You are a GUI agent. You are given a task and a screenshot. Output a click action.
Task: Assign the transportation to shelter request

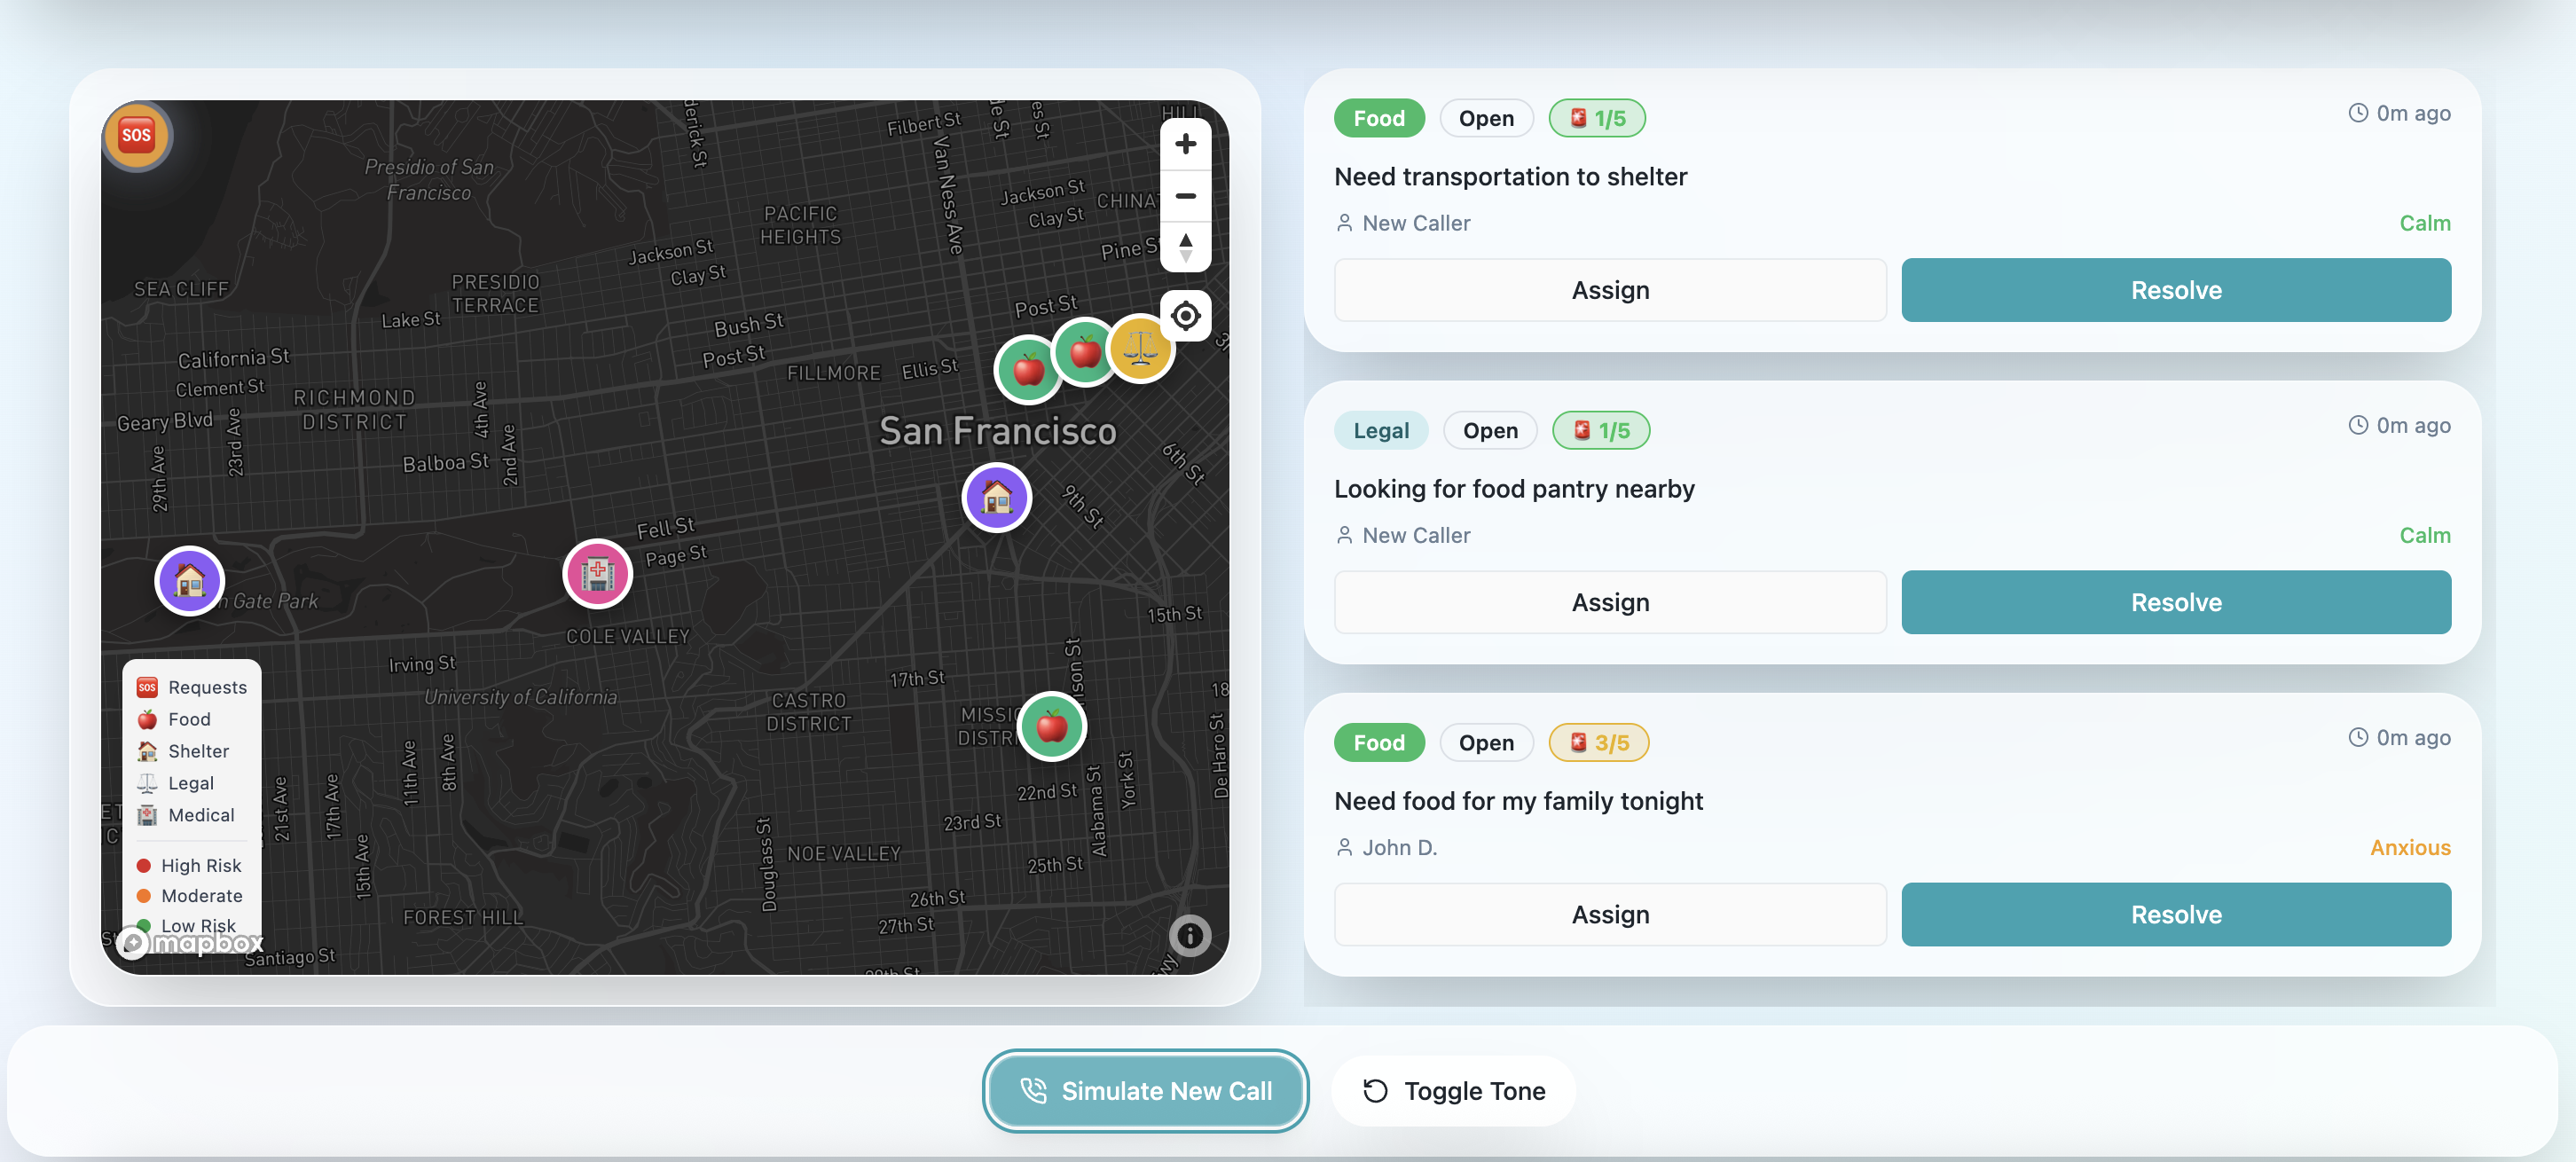(1609, 290)
